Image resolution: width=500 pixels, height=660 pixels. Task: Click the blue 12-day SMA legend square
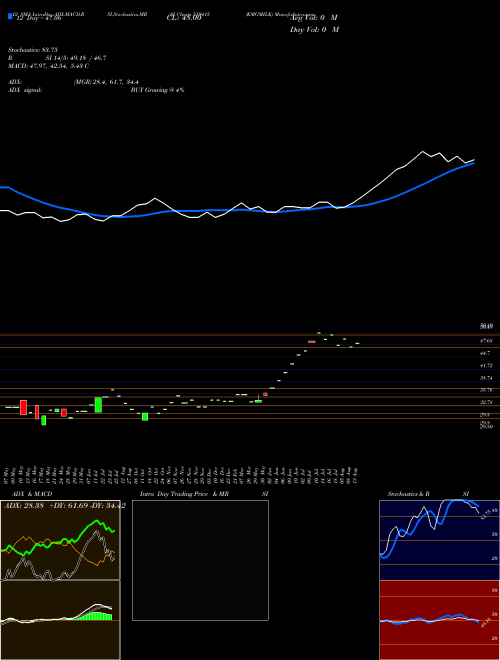(x=10, y=17)
